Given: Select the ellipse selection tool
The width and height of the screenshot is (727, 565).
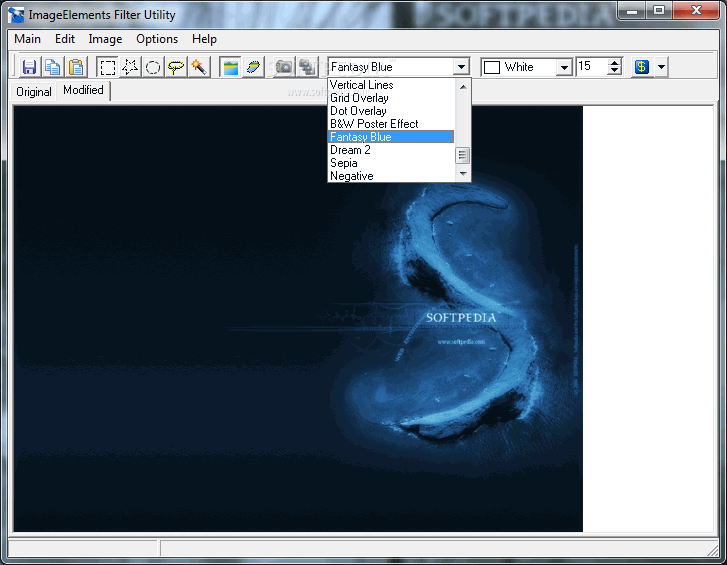Looking at the screenshot, I should pyautogui.click(x=153, y=67).
